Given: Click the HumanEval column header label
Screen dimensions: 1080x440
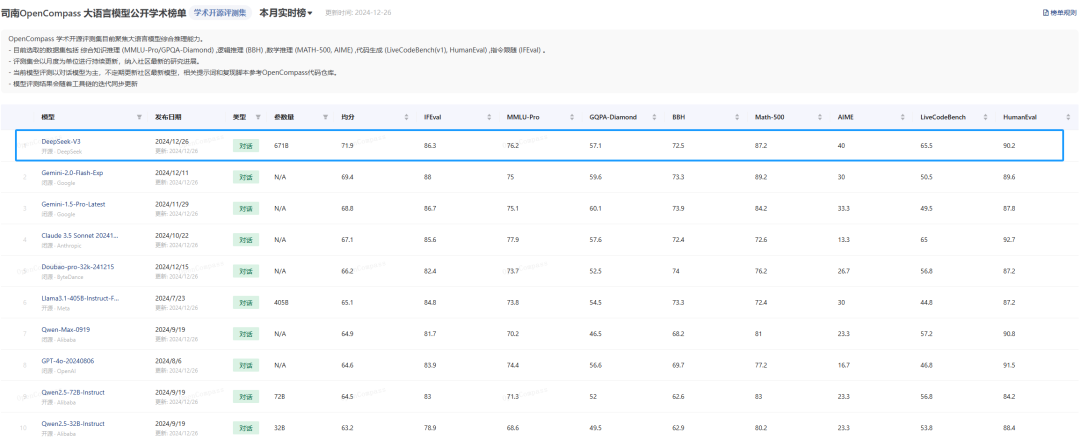Looking at the screenshot, I should (1018, 117).
